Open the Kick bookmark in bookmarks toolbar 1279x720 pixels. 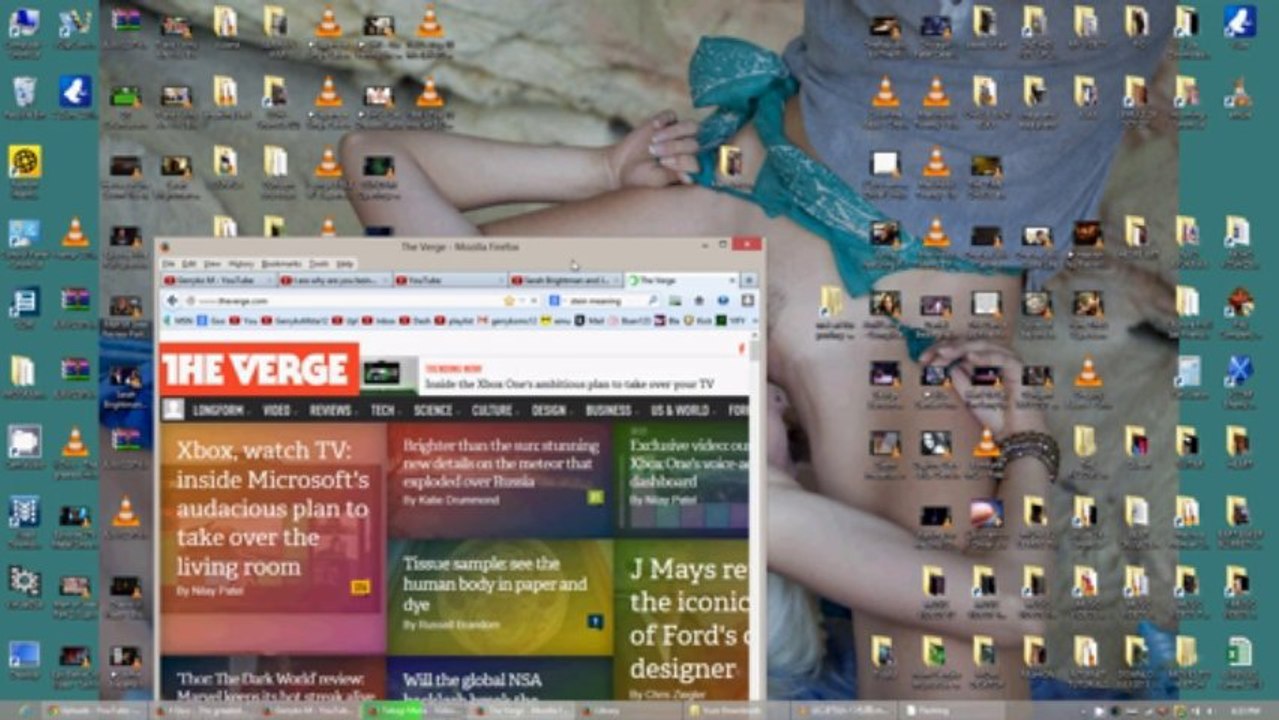(697, 320)
